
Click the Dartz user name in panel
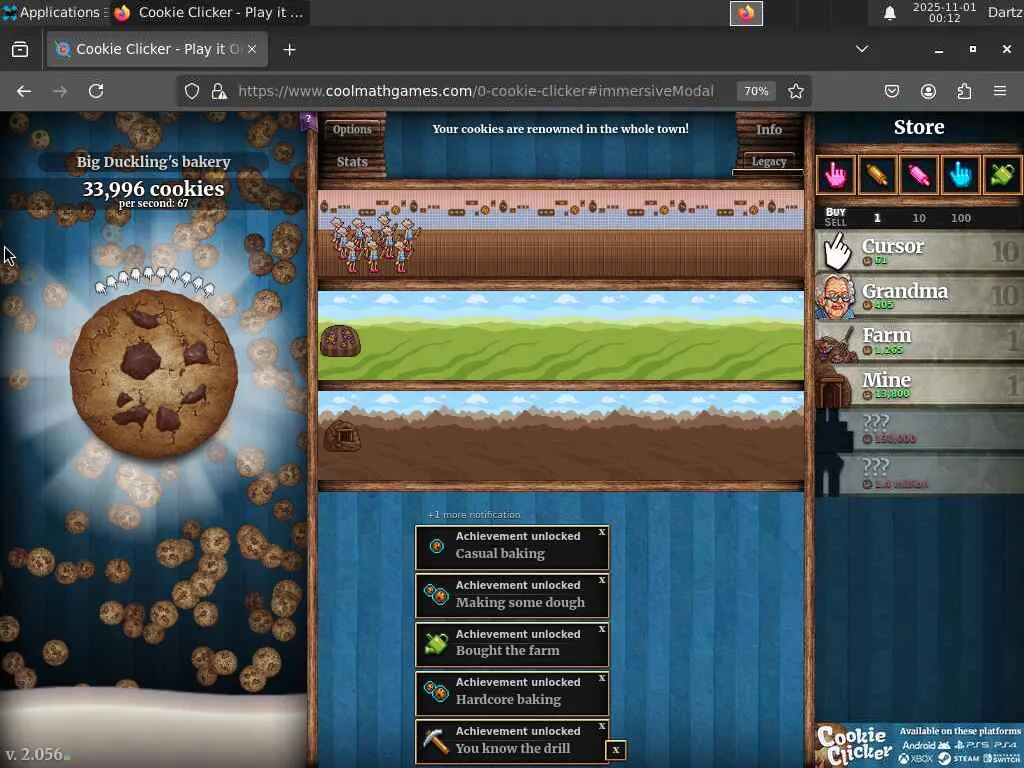tap(1004, 12)
